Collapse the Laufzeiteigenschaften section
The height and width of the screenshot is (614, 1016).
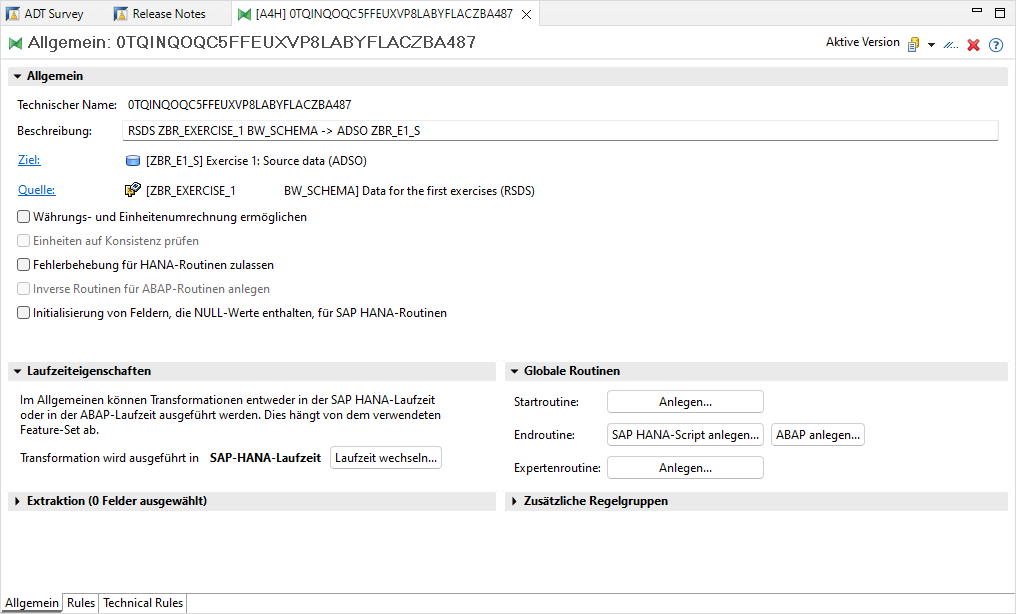[17, 371]
